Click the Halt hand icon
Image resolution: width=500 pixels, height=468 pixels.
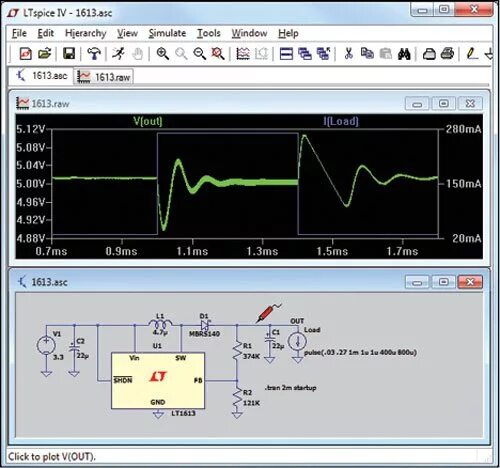[x=137, y=54]
